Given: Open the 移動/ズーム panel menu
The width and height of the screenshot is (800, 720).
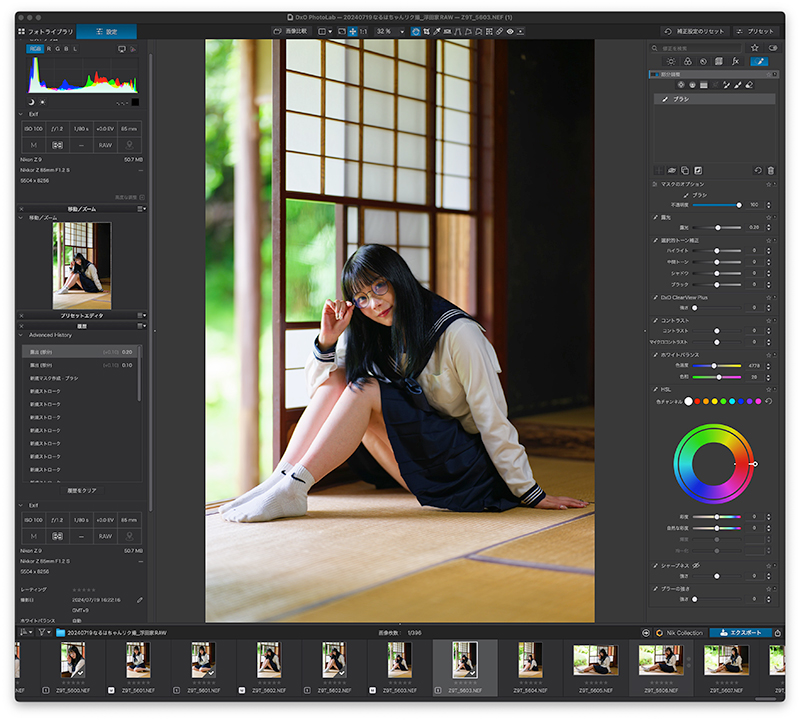Looking at the screenshot, I should [x=142, y=209].
